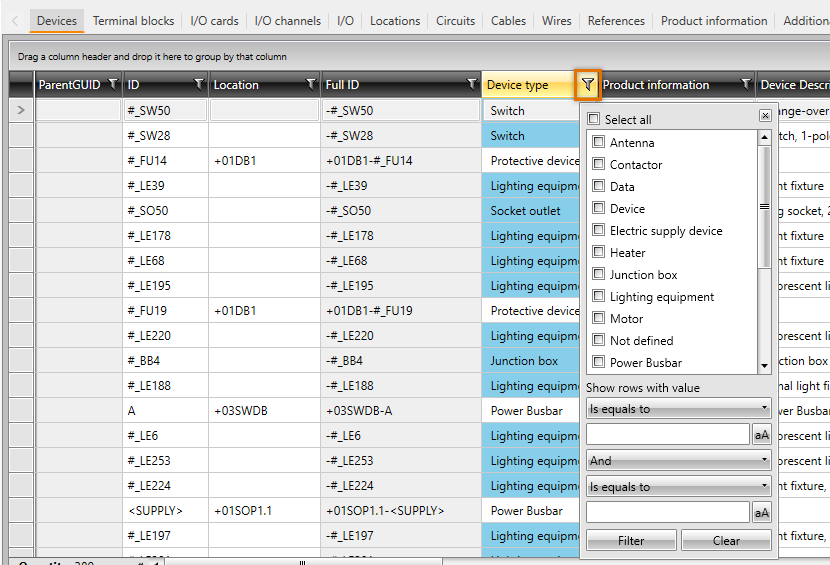Close the filter popup with X icon
This screenshot has height=565, width=830.
[765, 116]
